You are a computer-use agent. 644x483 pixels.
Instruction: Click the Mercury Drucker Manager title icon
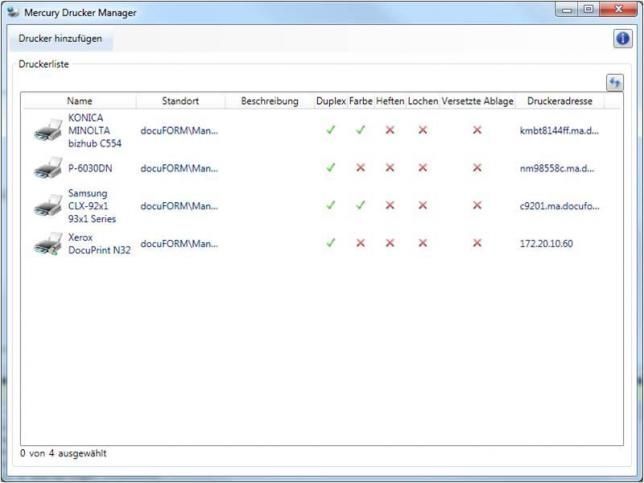point(12,12)
